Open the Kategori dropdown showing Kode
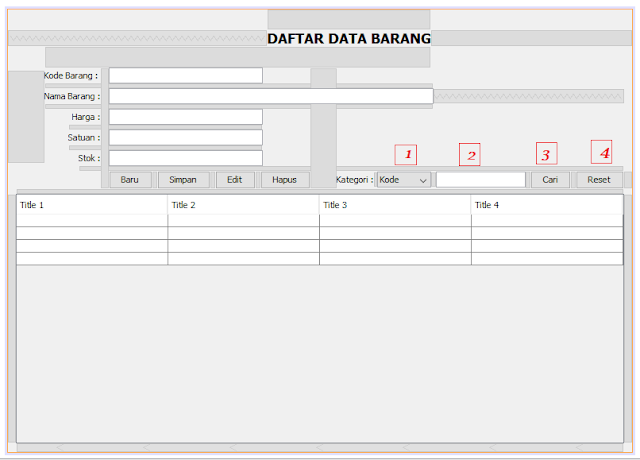The image size is (640, 460). coord(403,180)
